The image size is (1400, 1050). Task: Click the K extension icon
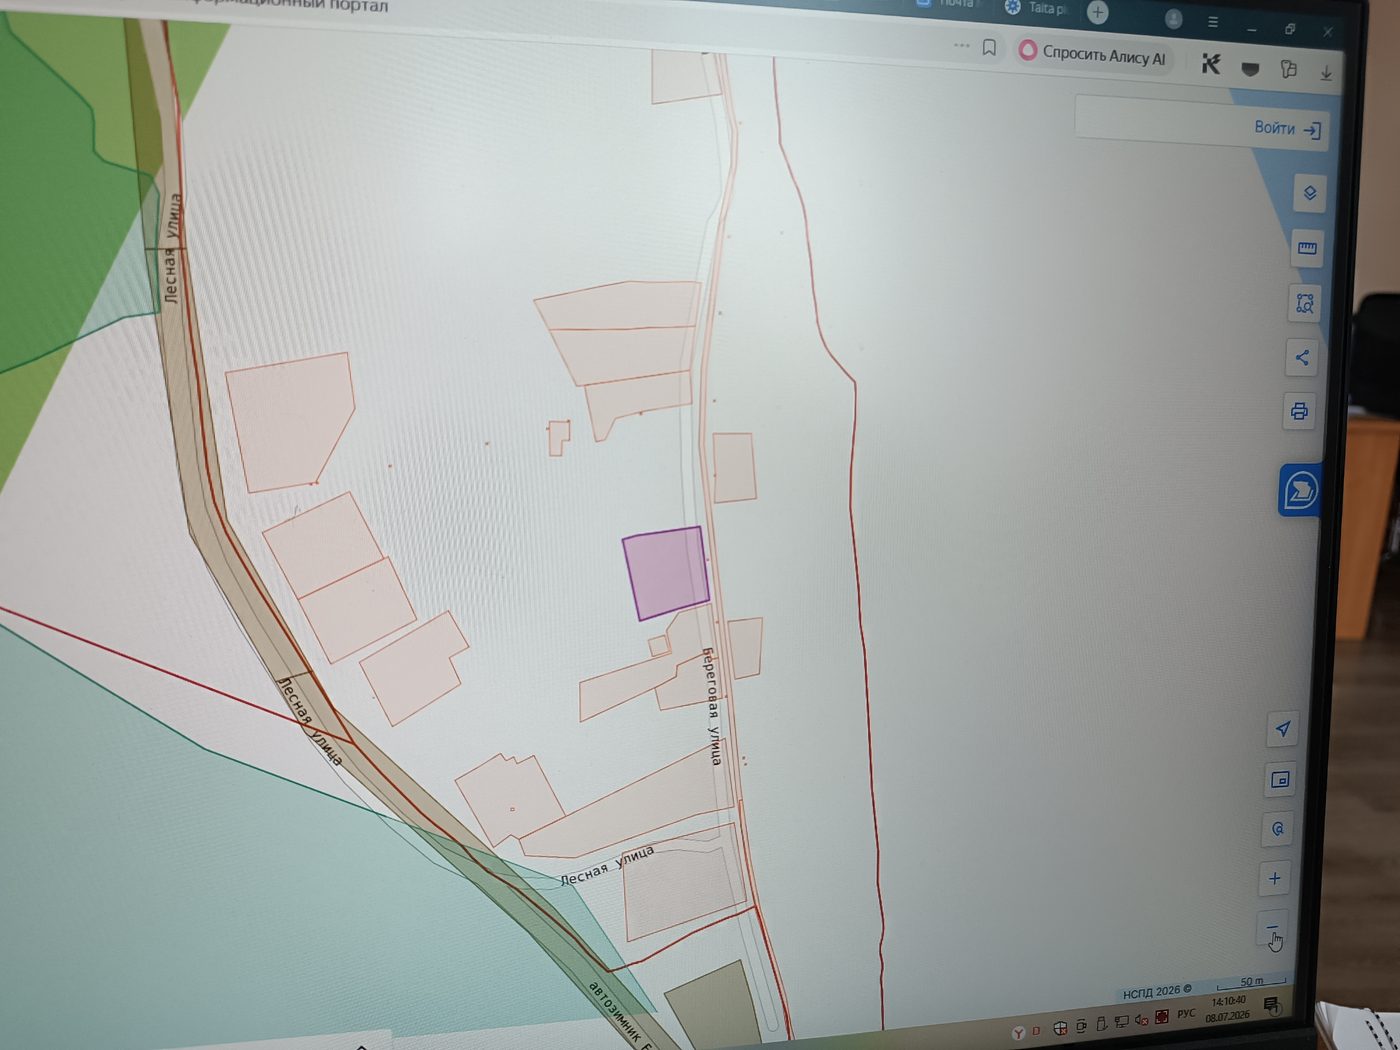(x=1211, y=64)
